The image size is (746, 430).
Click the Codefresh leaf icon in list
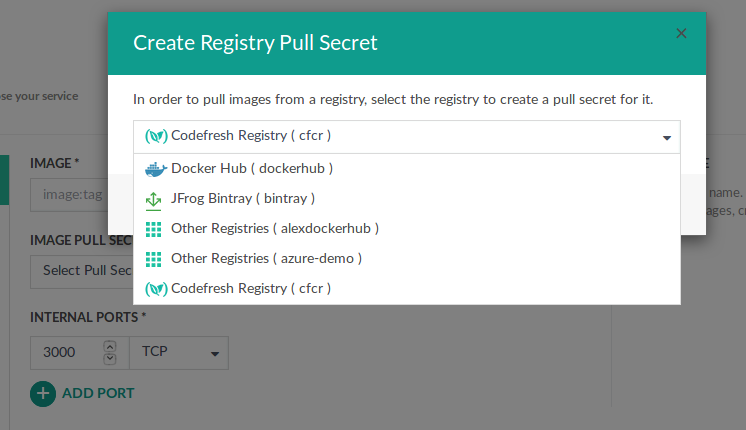155,288
